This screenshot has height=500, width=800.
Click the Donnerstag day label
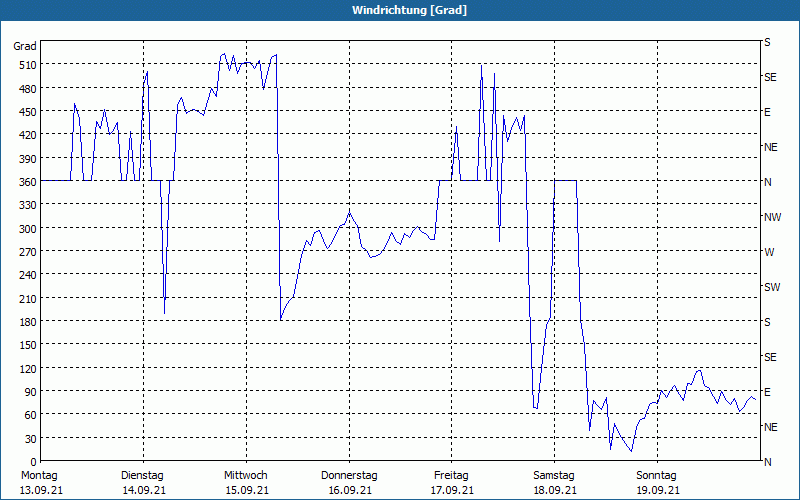[349, 476]
